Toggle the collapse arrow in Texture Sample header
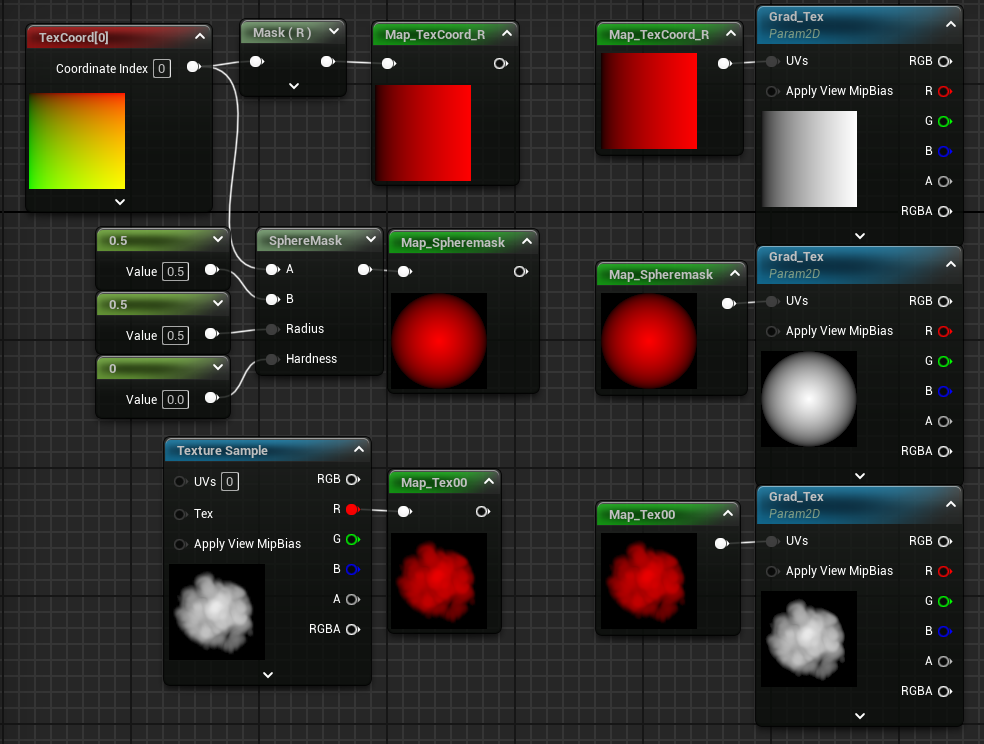 [359, 450]
